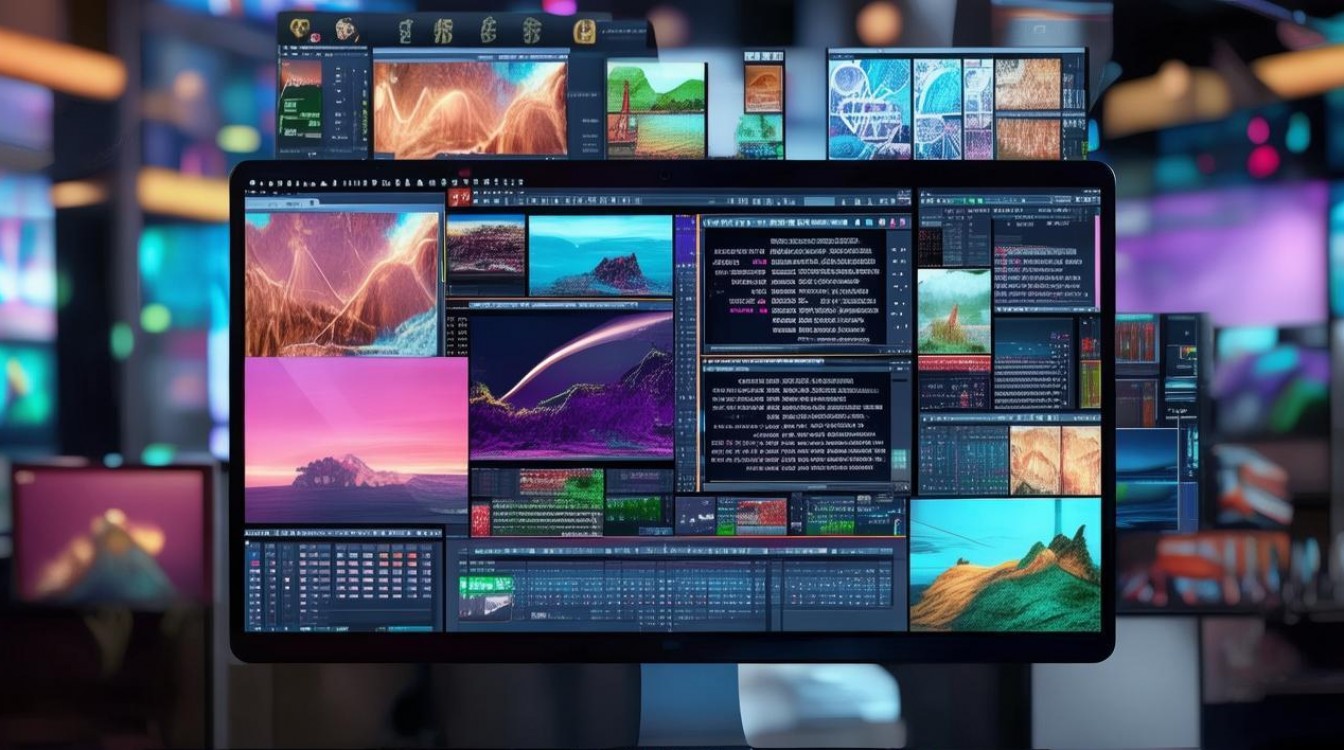Select the green and orange hillside image
Screen dimensions: 1344x750
(1004, 565)
